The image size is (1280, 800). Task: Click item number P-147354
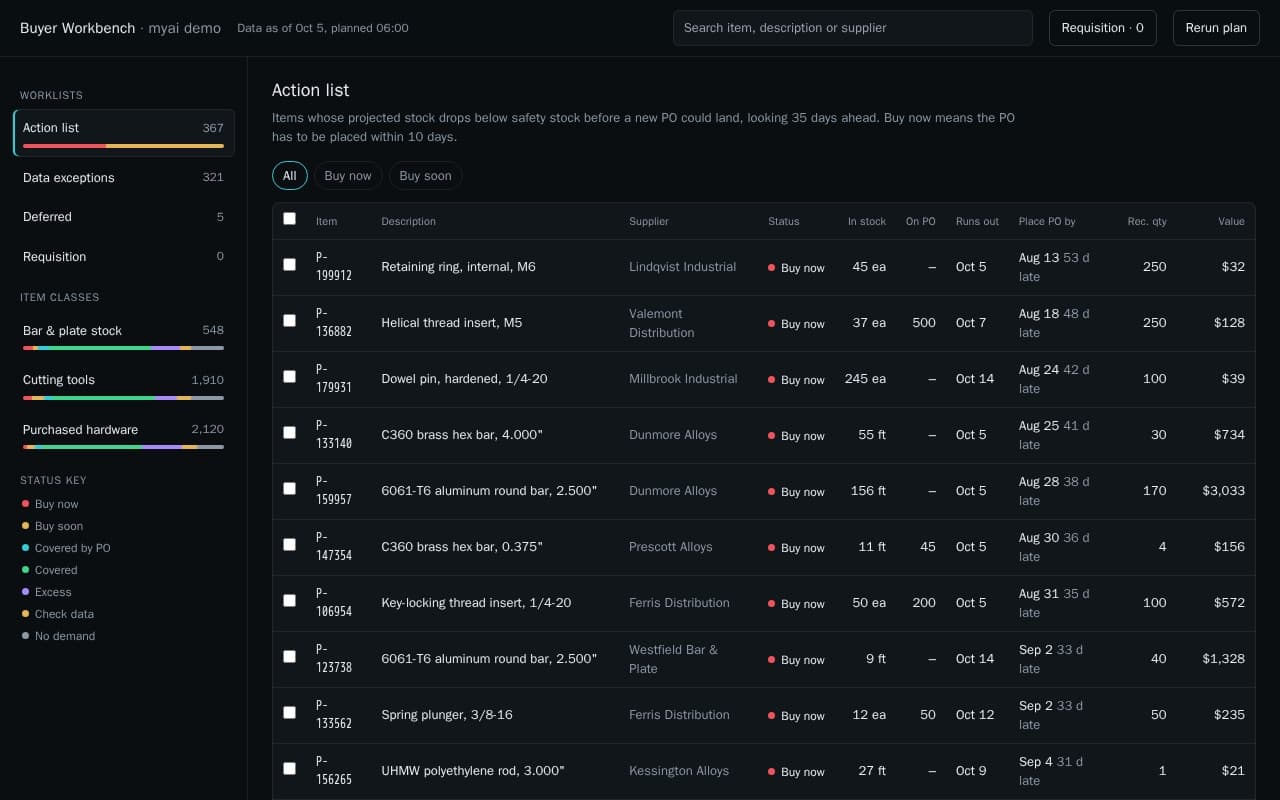coord(334,546)
